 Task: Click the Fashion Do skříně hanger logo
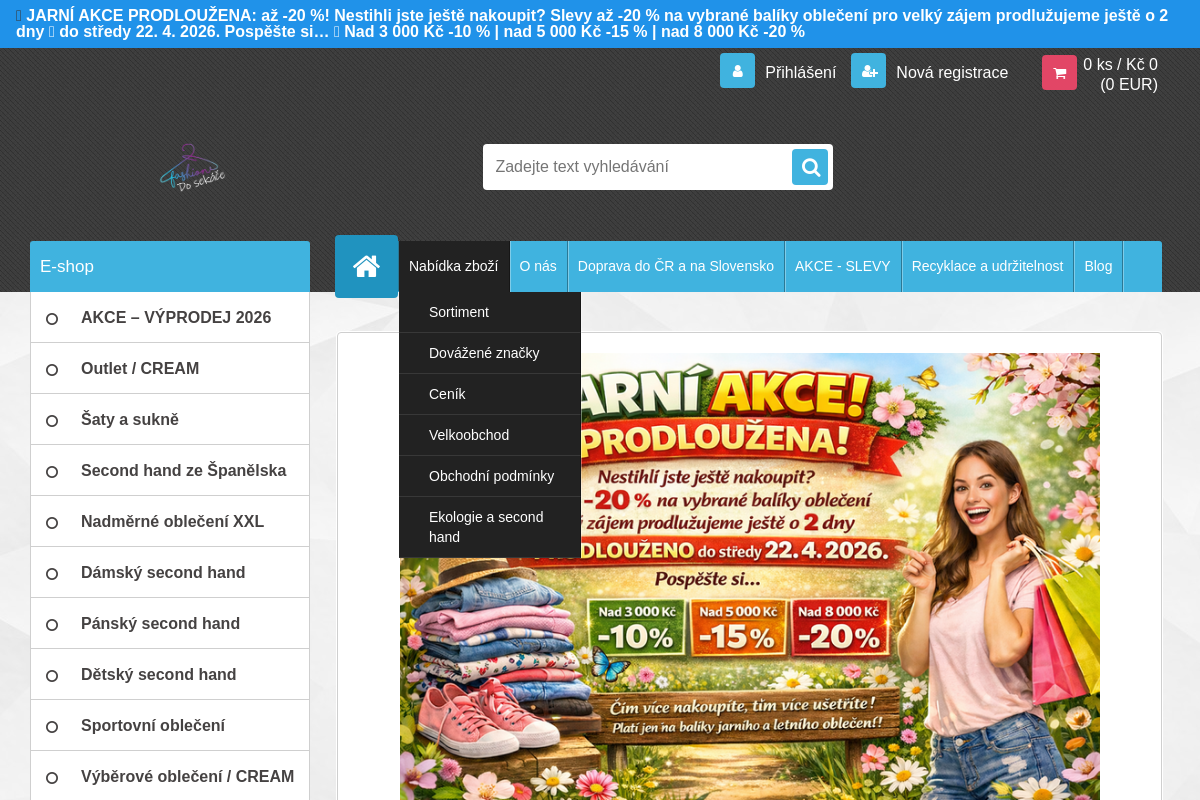coord(192,168)
